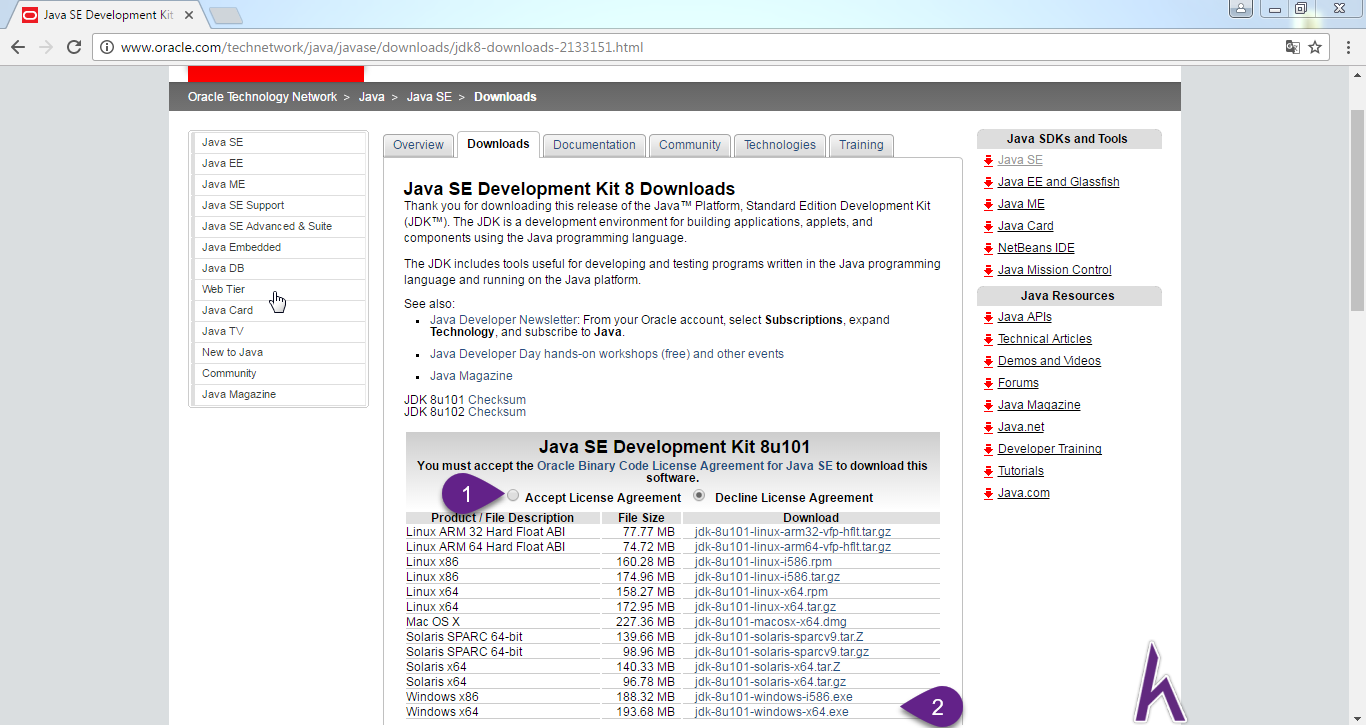Download jdk-8u101-windows-i586.exe
The width and height of the screenshot is (1366, 728).
click(x=774, y=697)
